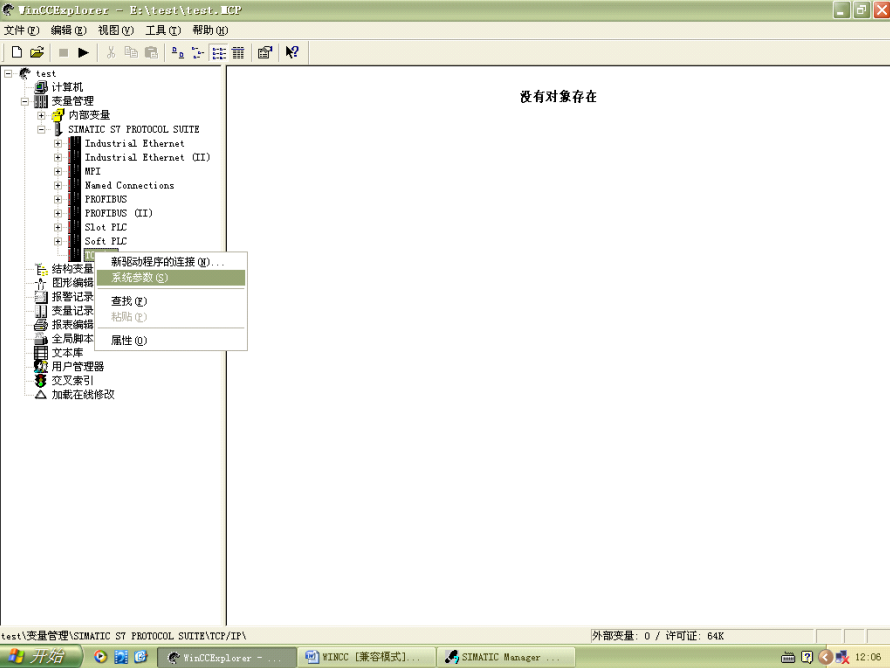Switch to small icons view
890x668 pixels.
click(x=198, y=53)
